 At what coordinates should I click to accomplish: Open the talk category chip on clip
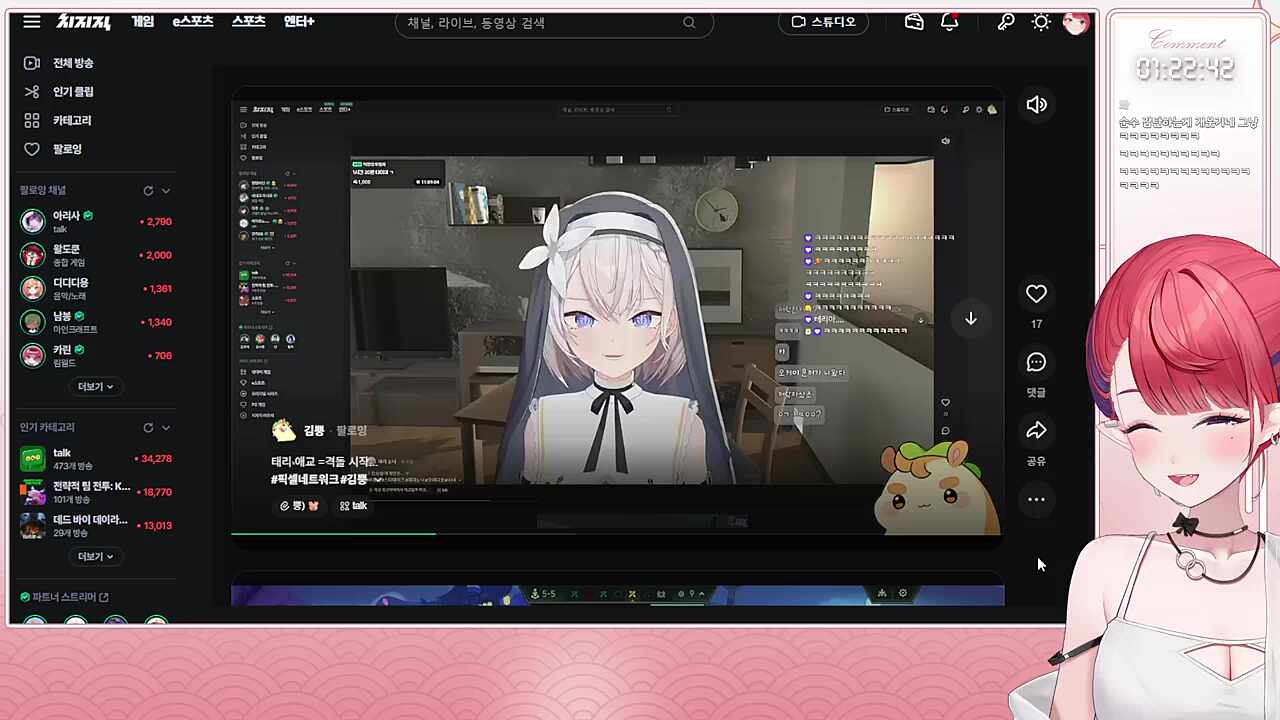click(x=353, y=506)
